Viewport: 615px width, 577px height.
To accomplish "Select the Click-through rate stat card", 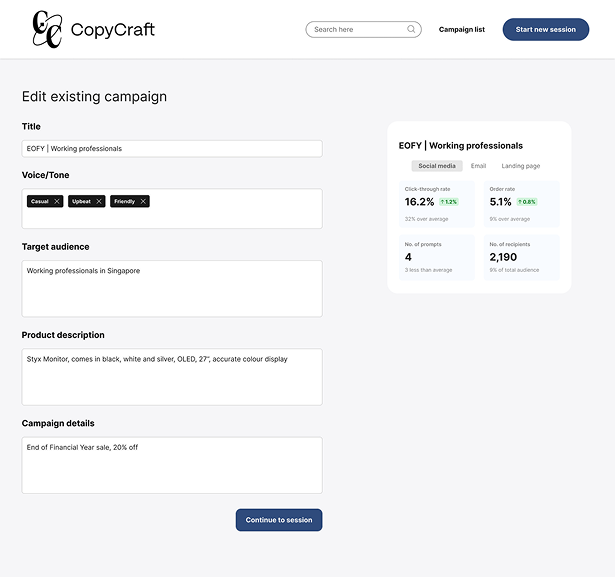I will click(x=437, y=204).
